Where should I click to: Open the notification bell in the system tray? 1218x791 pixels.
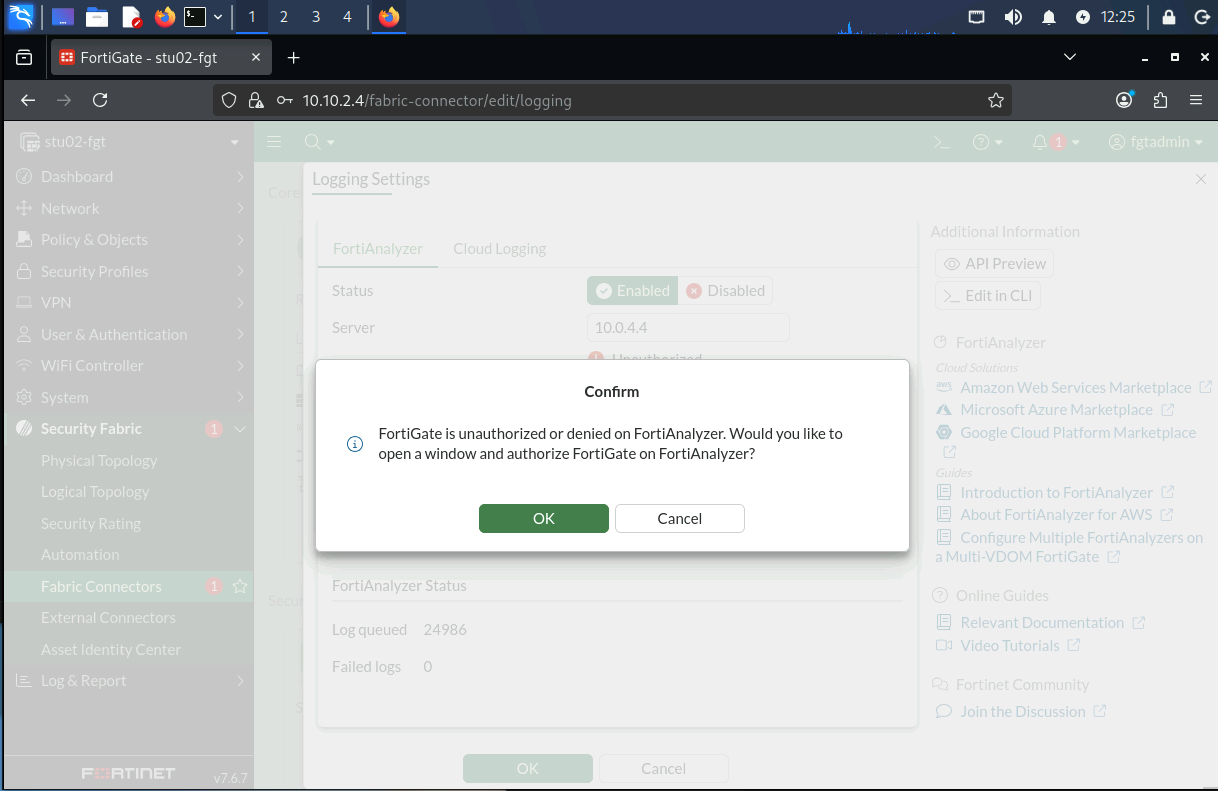[1049, 17]
